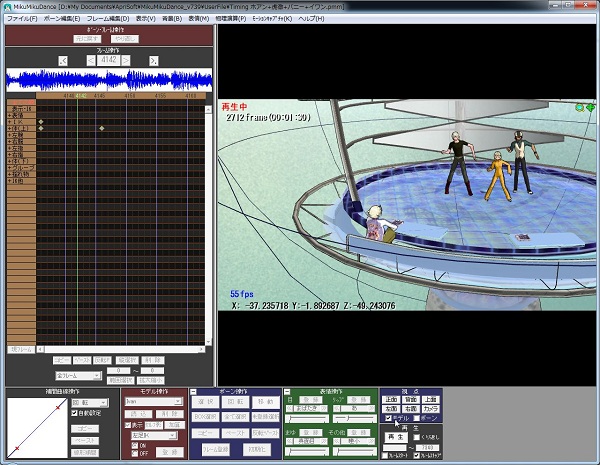Click the timeline horizontal scrollbar right arrow
This screenshot has height=465, width=600.
(x=201, y=349)
